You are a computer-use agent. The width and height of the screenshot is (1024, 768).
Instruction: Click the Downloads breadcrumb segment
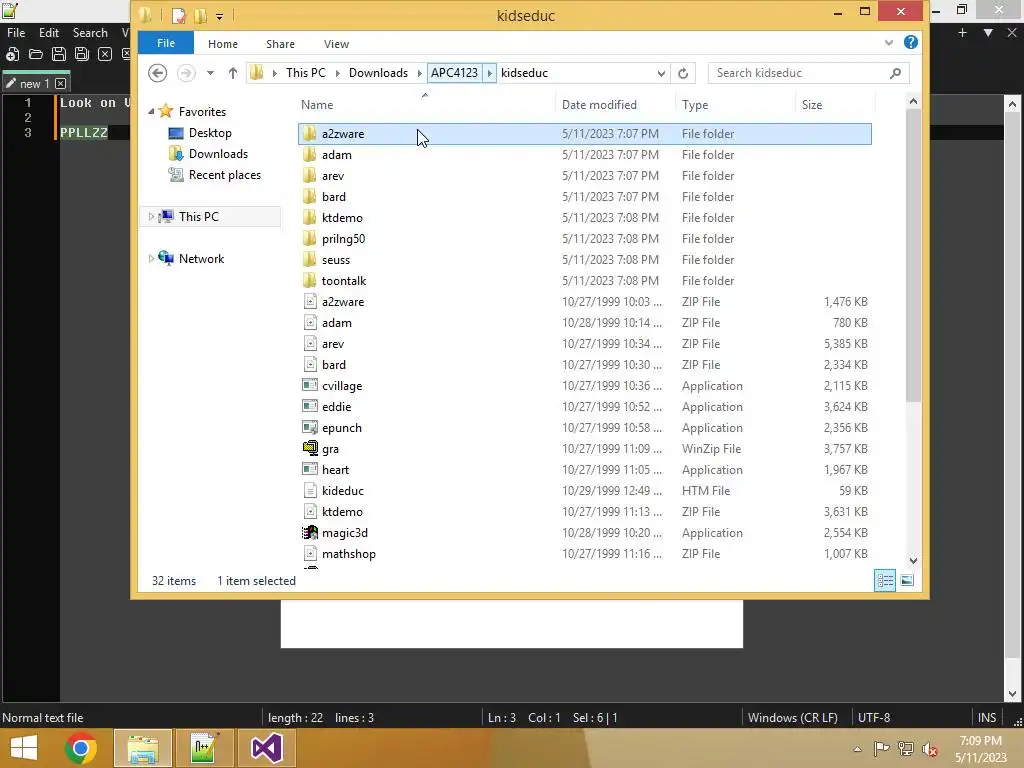pos(378,72)
